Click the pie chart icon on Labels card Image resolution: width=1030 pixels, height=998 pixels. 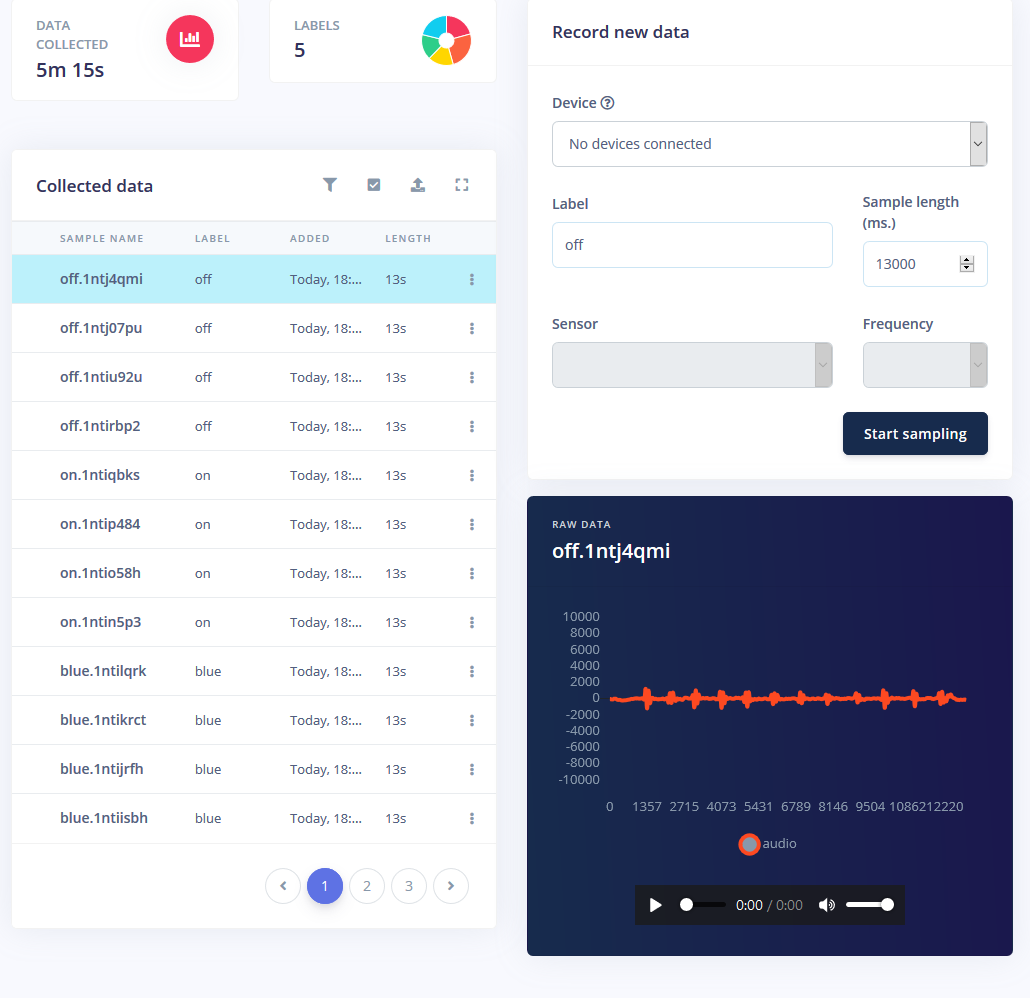tap(446, 40)
